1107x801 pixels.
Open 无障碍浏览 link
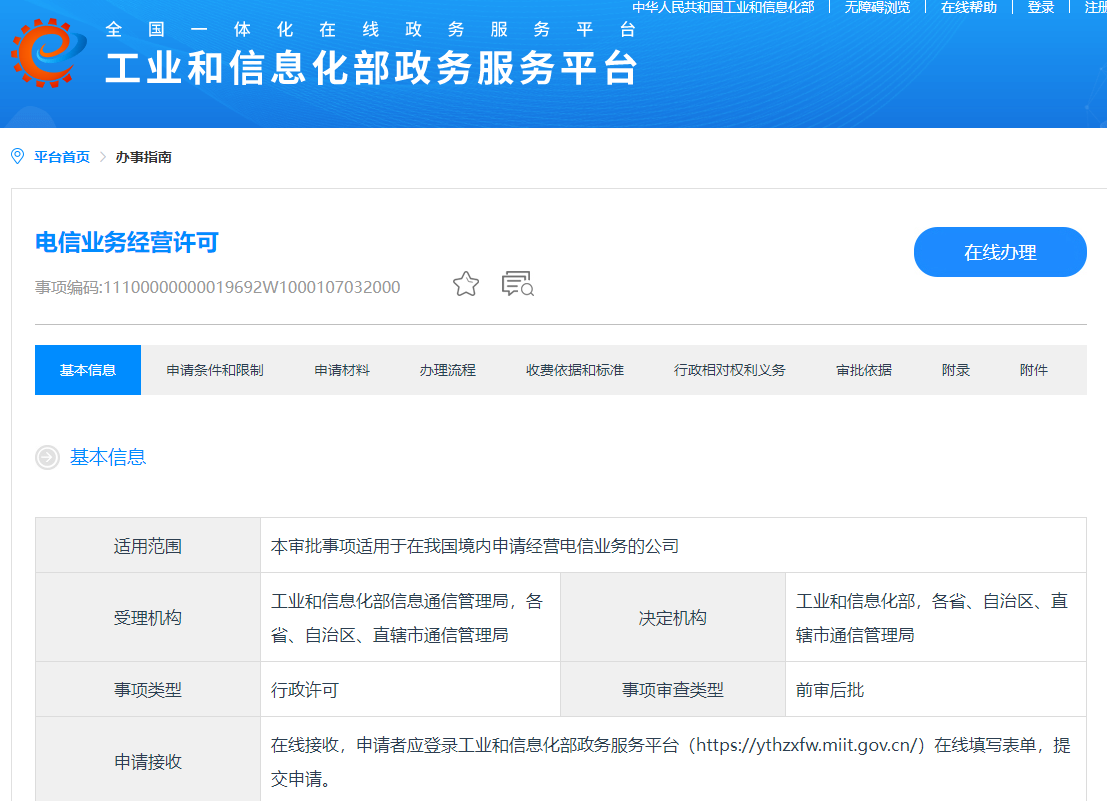(878, 7)
